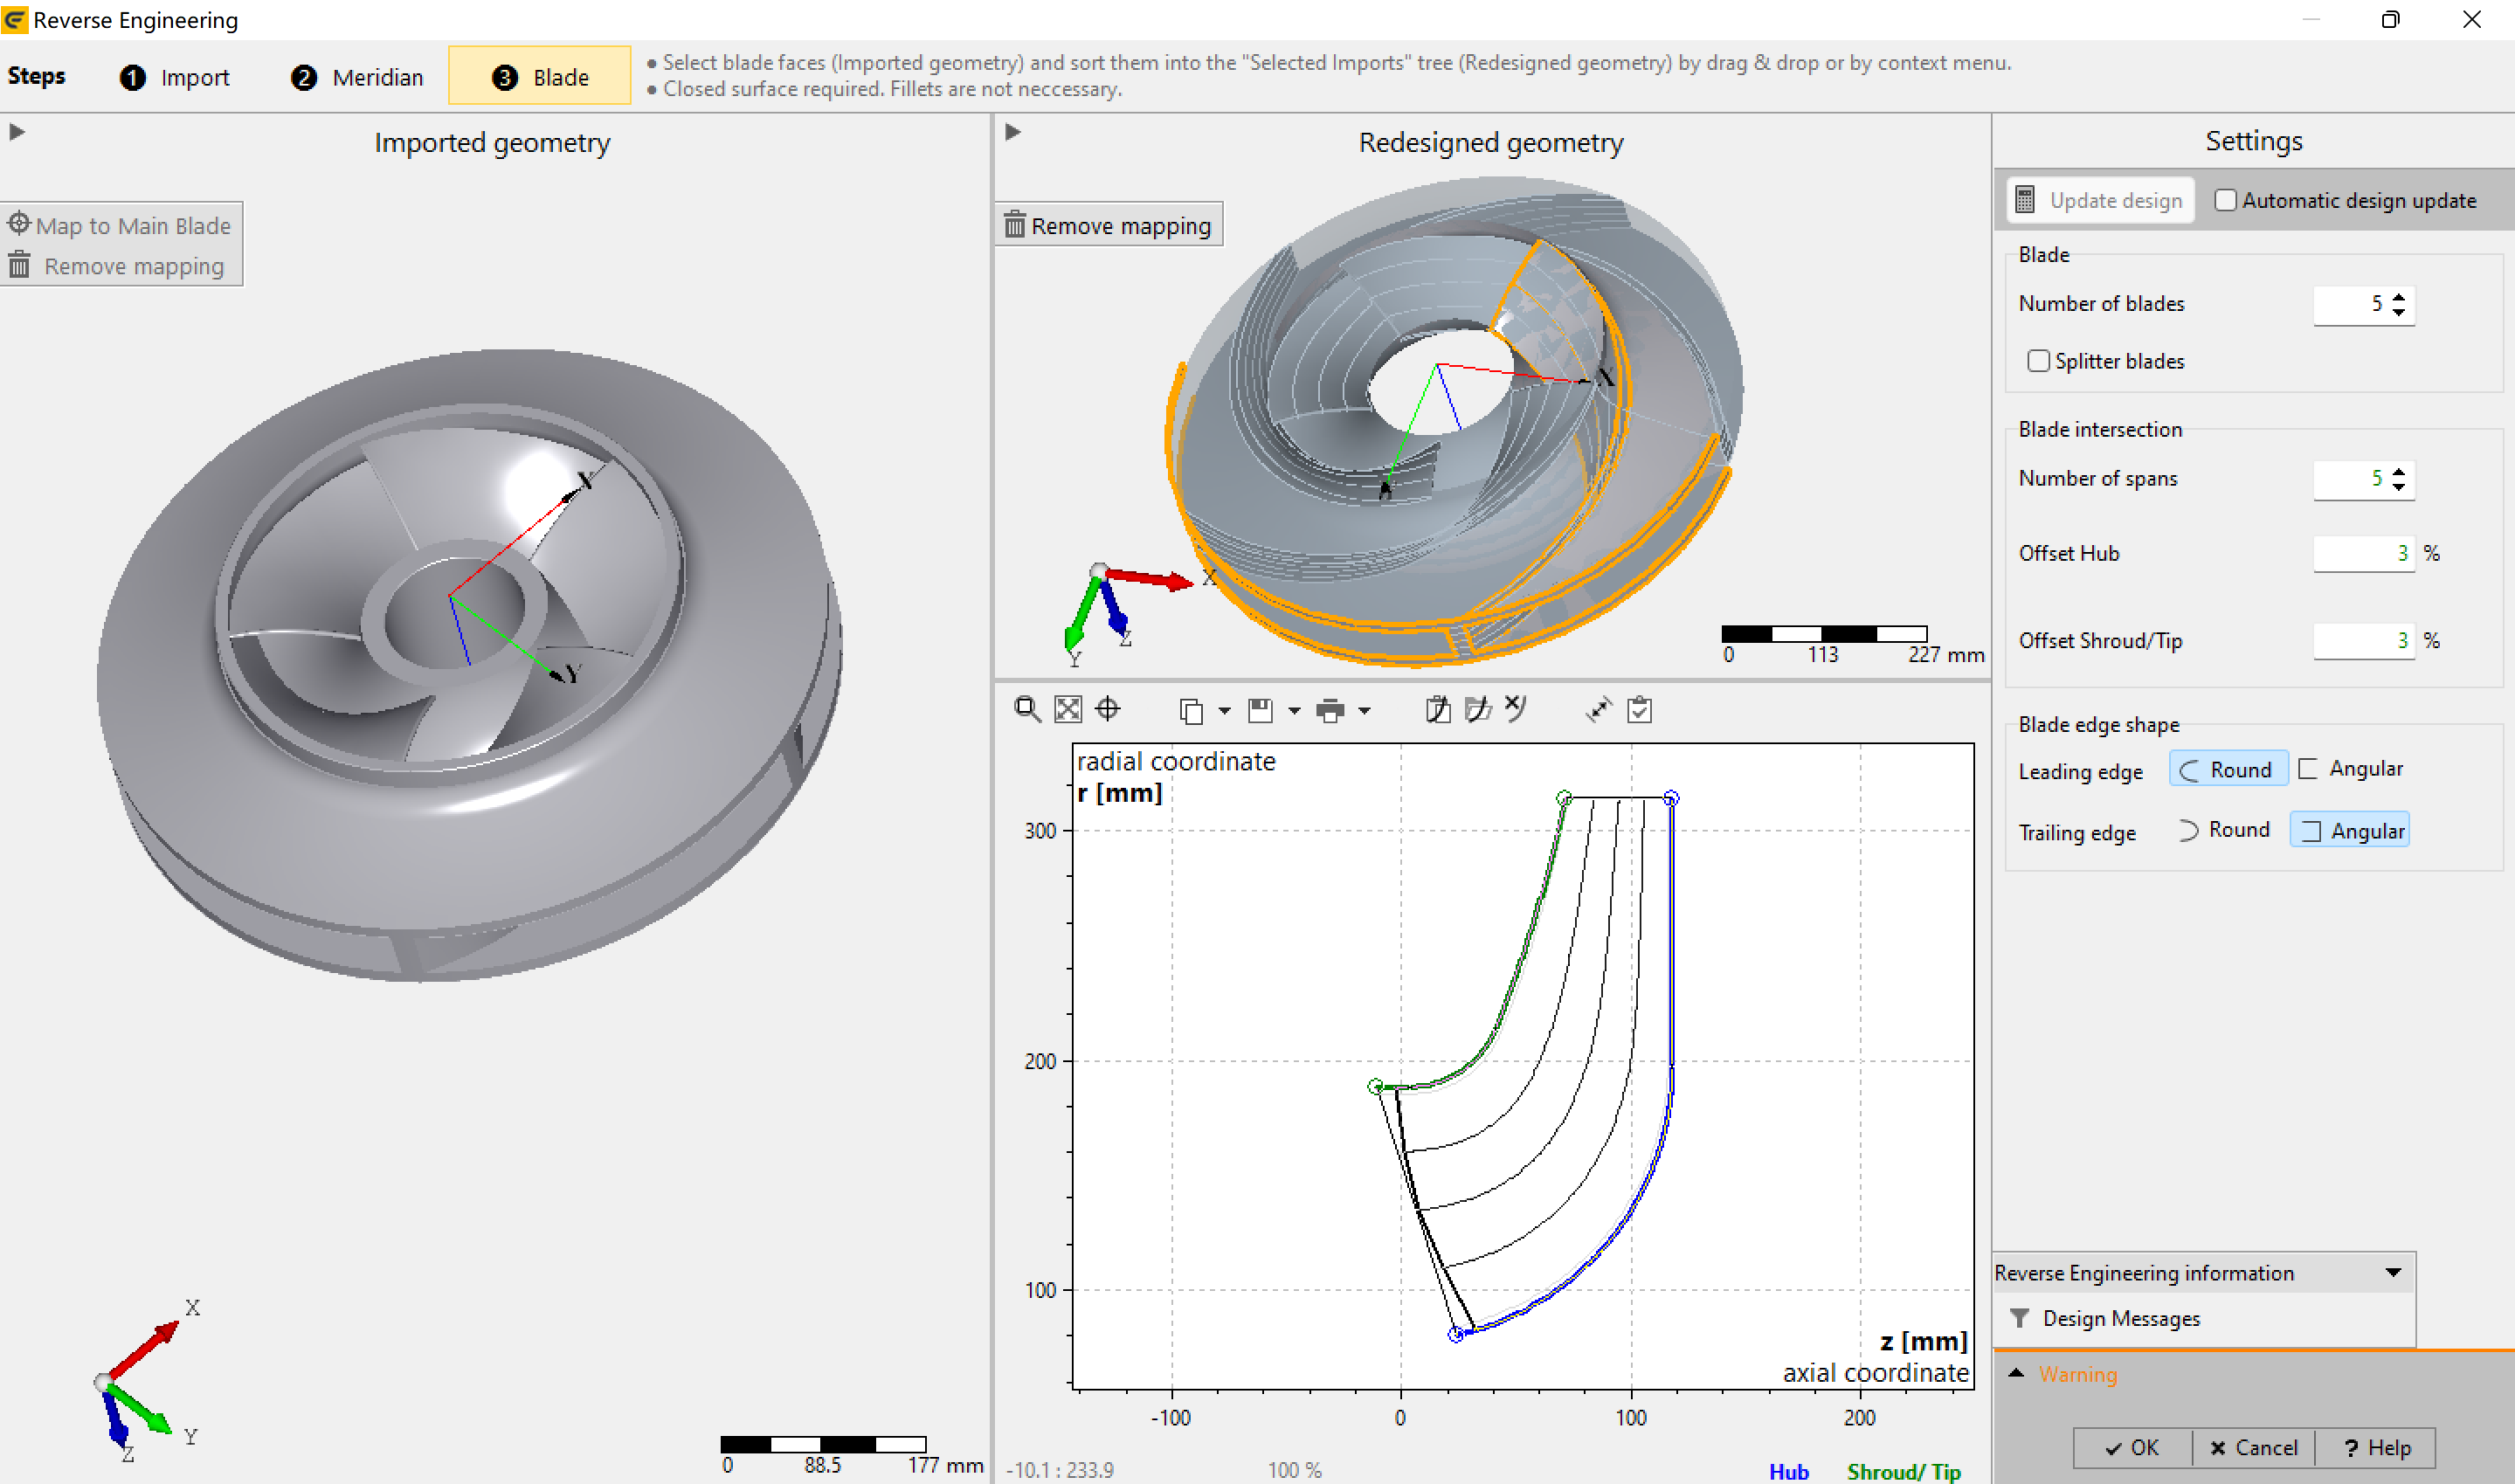Image resolution: width=2515 pixels, height=1484 pixels.
Task: Click the Design Messages label
Action: 2121,1318
